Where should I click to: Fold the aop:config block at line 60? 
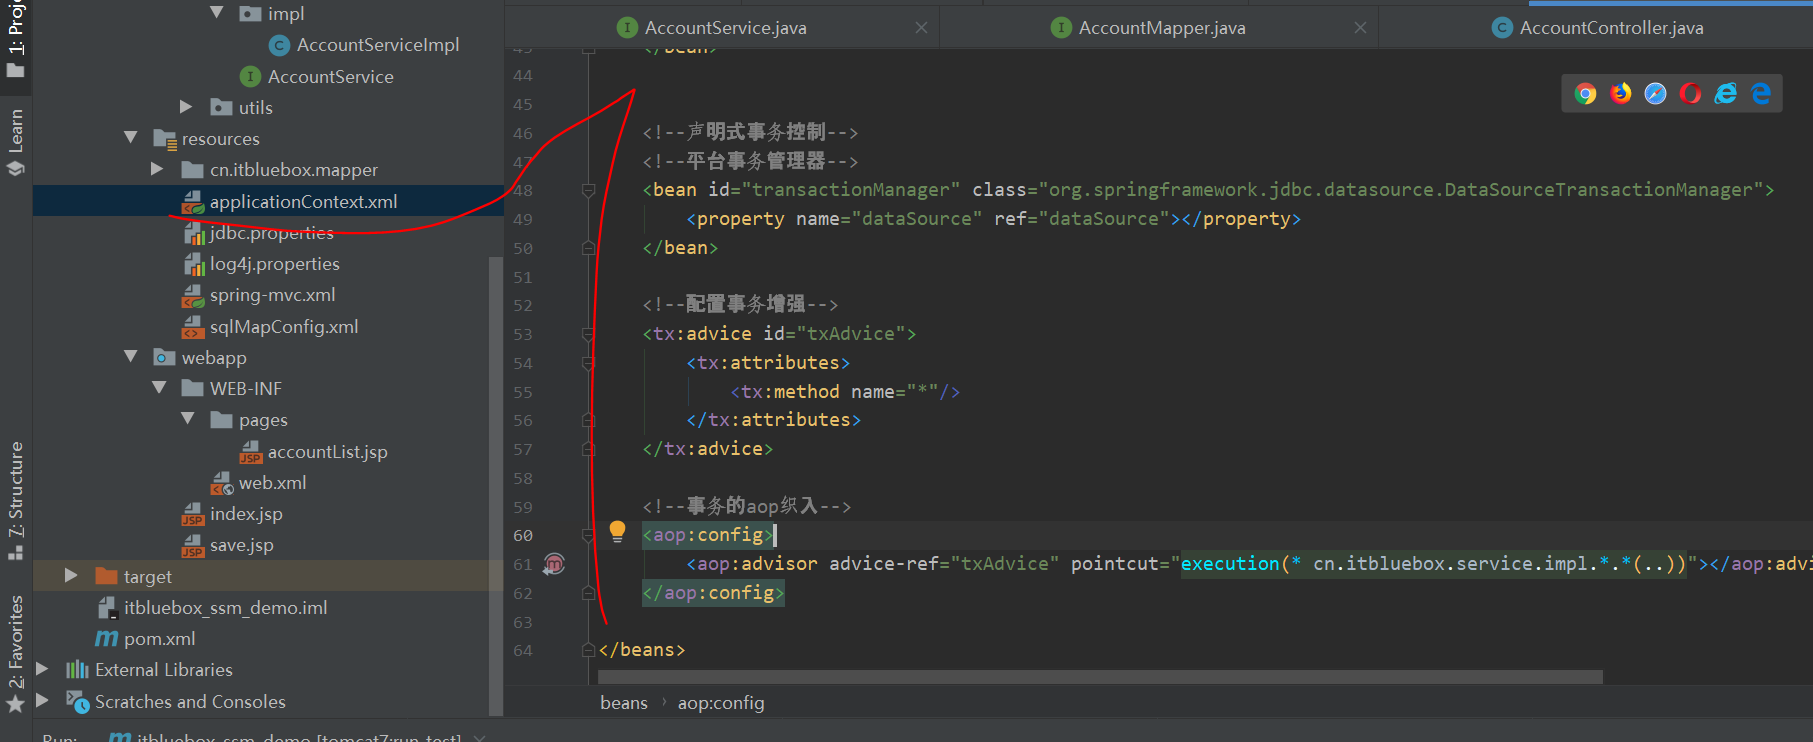pos(588,535)
